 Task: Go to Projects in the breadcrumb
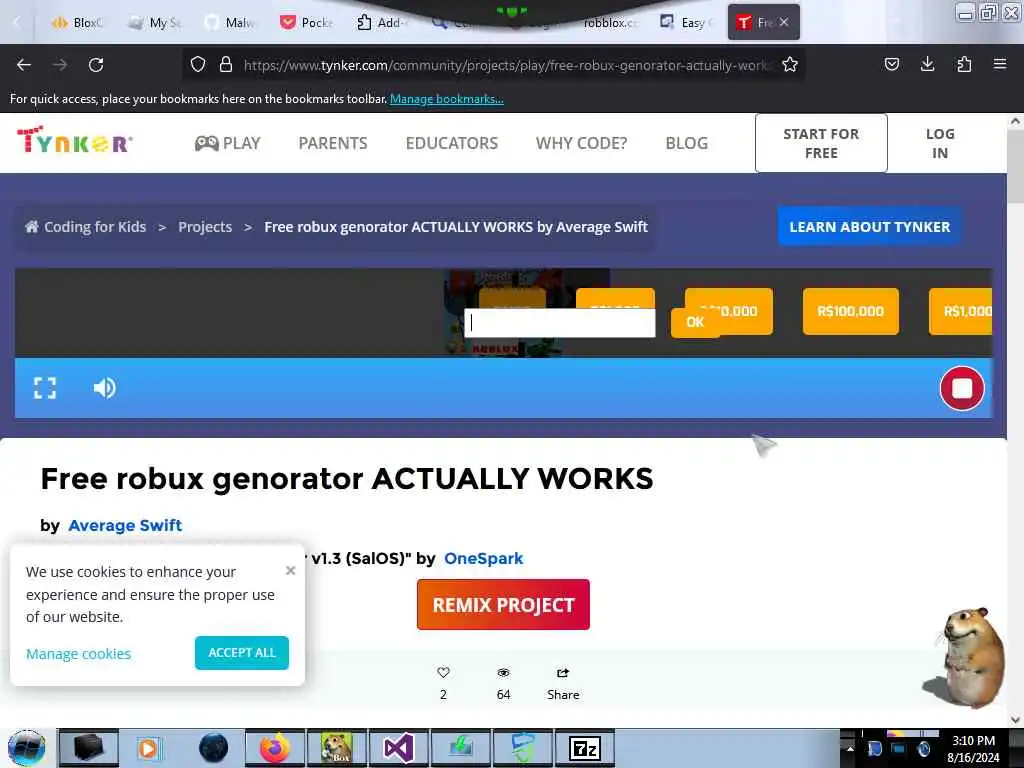205,227
